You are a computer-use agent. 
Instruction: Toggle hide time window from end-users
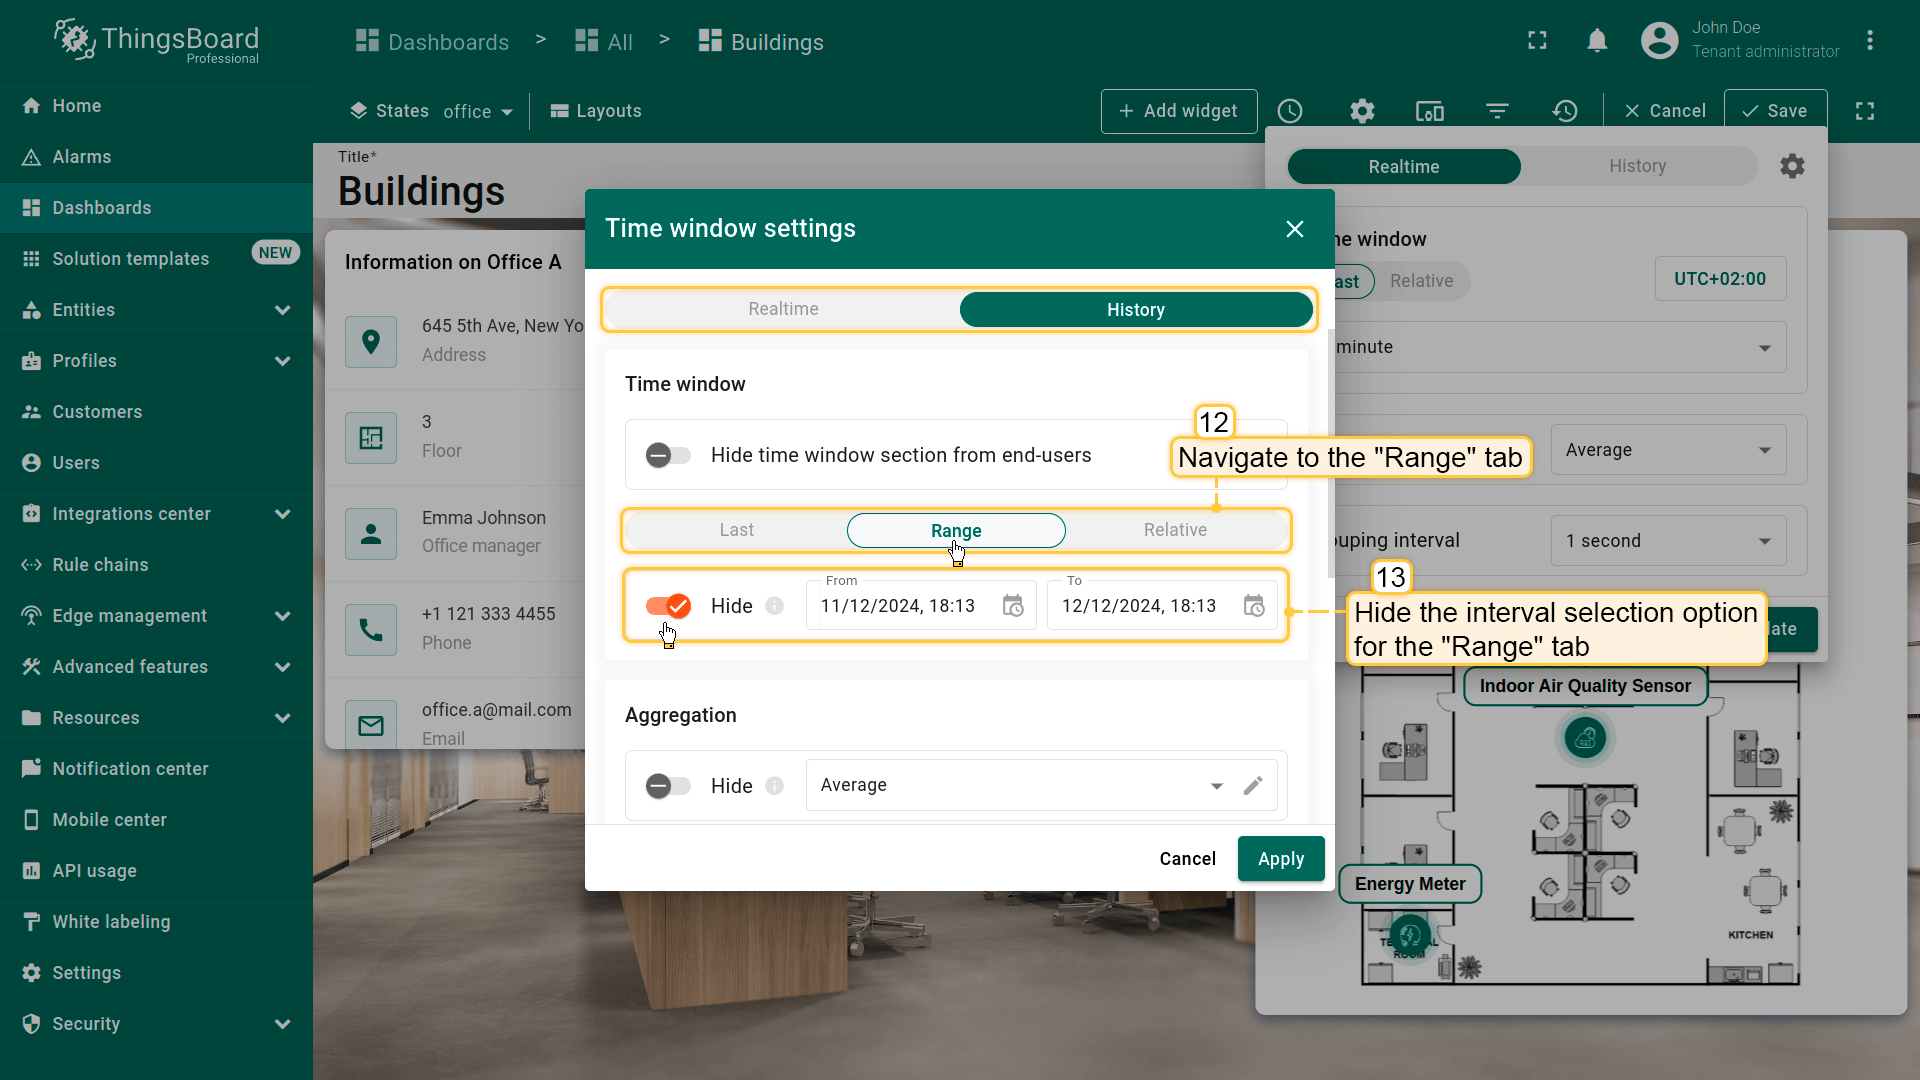(667, 455)
